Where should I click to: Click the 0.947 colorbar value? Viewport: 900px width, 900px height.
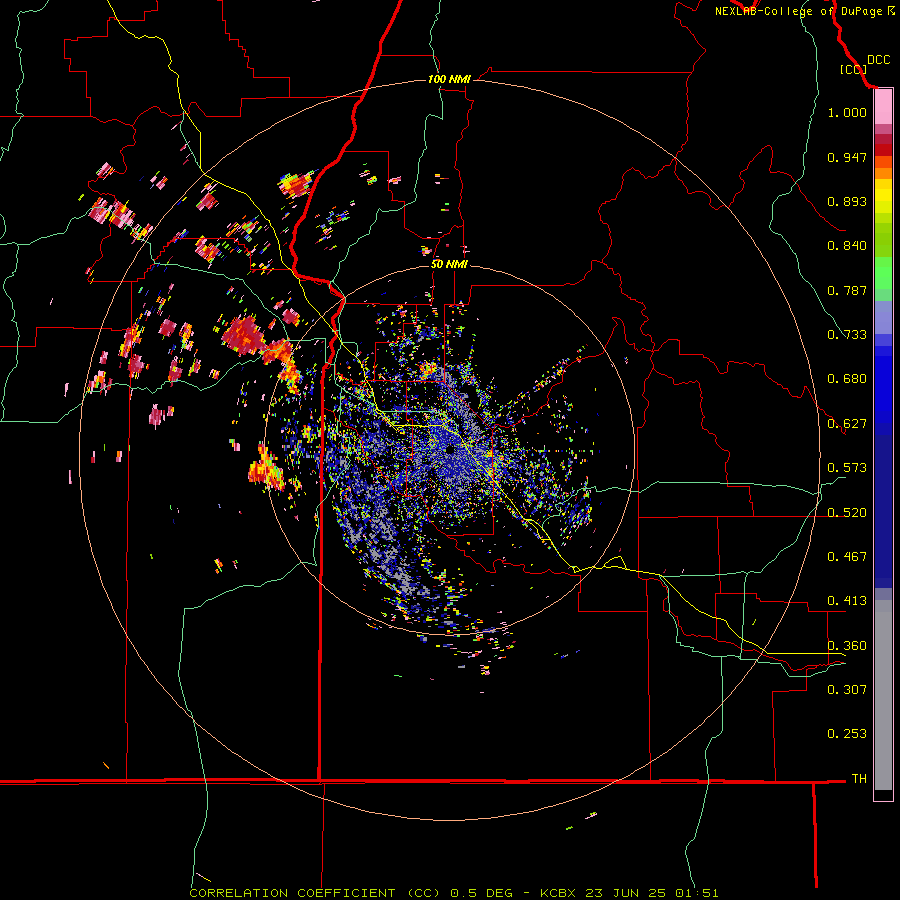tap(847, 157)
